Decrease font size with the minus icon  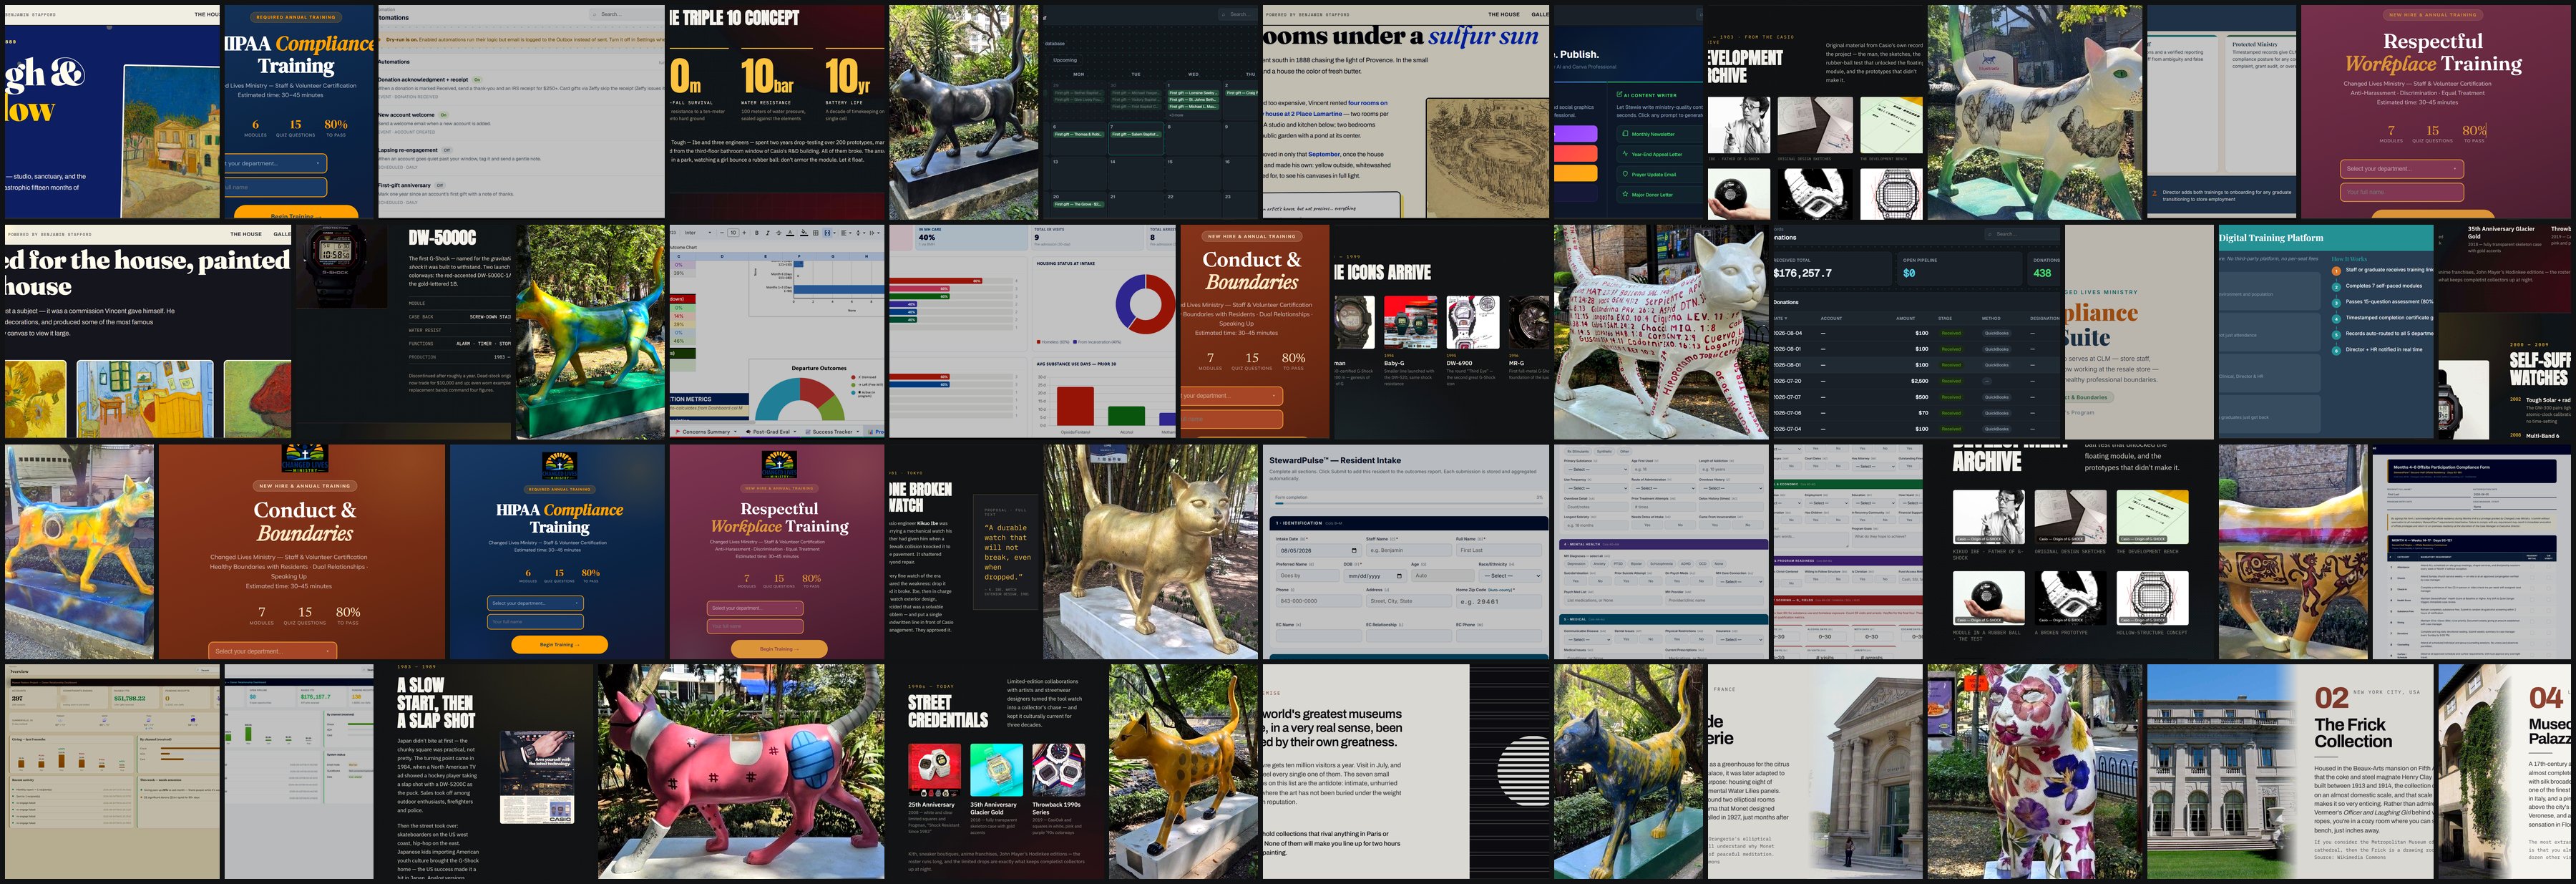click(722, 233)
